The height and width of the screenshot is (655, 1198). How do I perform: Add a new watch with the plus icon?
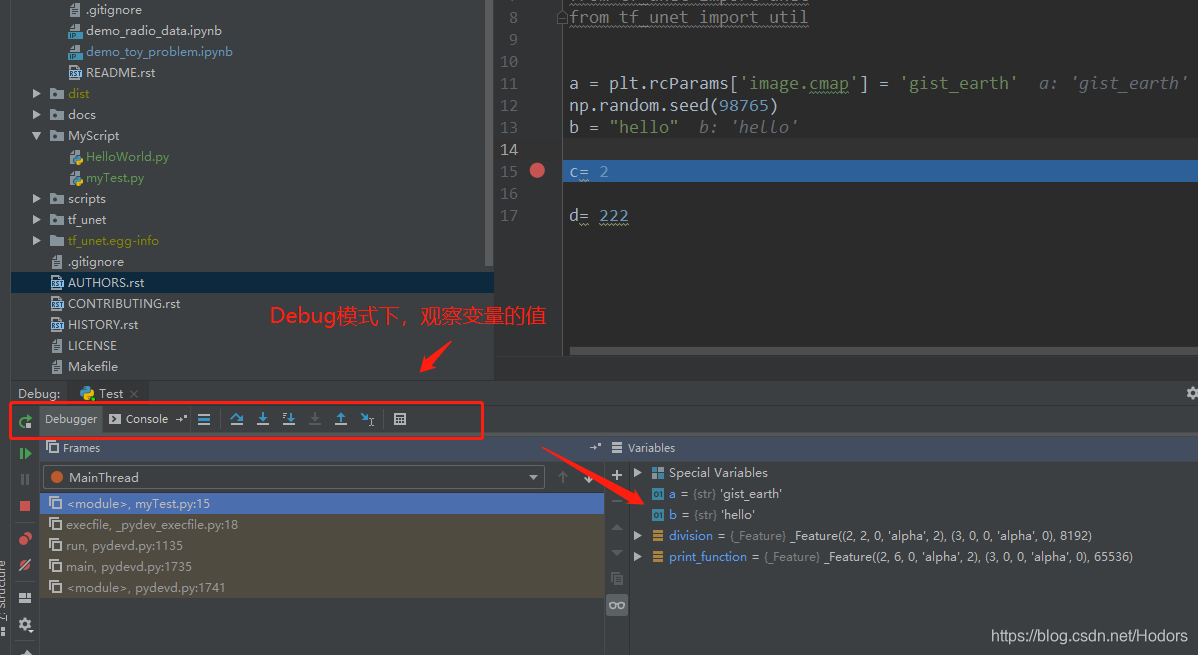tap(617, 475)
